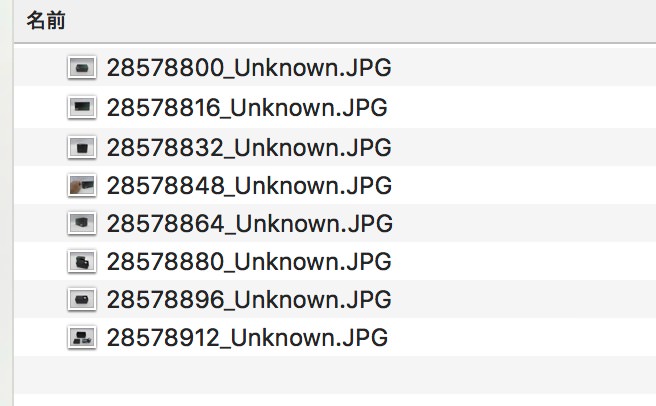The width and height of the screenshot is (656, 406).
Task: Select file name 28578896_Unknown.JPG
Action: point(249,299)
